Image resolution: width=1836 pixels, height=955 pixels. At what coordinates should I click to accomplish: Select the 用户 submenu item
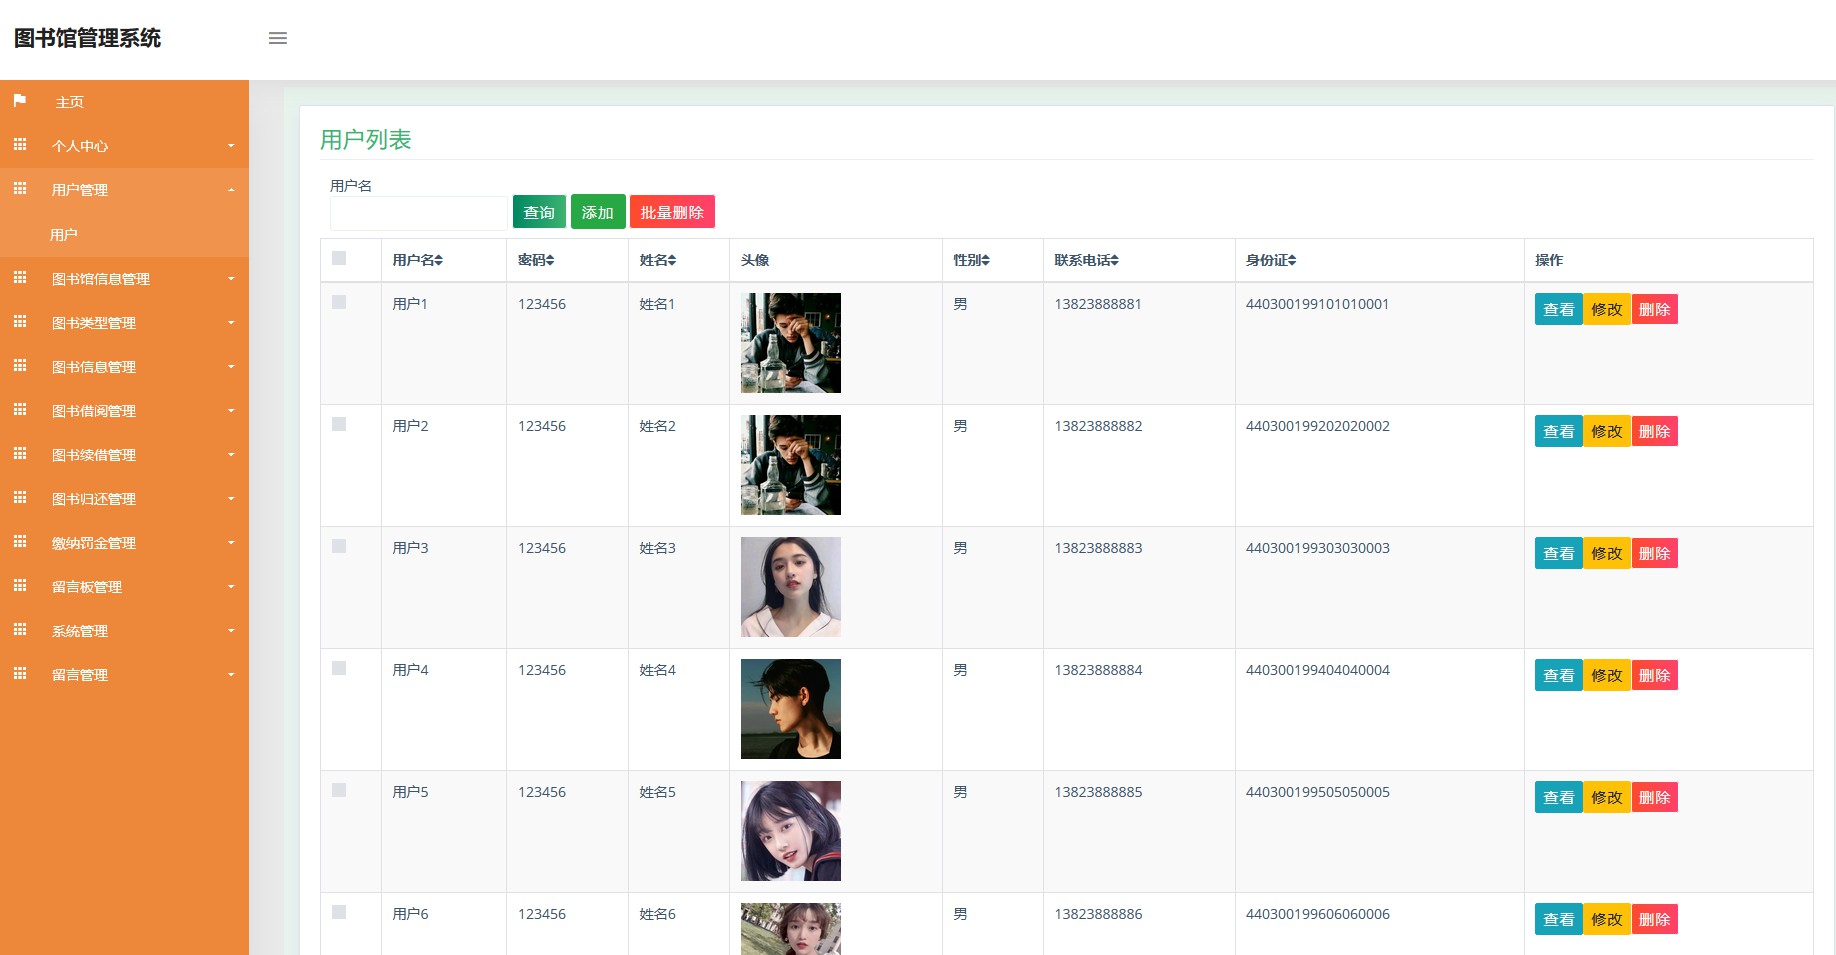64,235
